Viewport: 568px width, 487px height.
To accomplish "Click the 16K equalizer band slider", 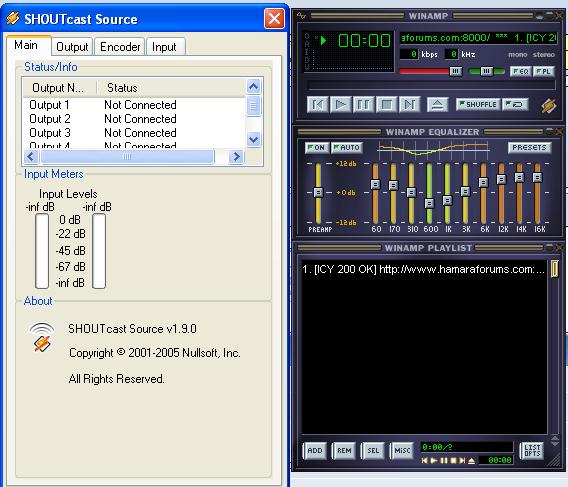I will click(x=537, y=192).
